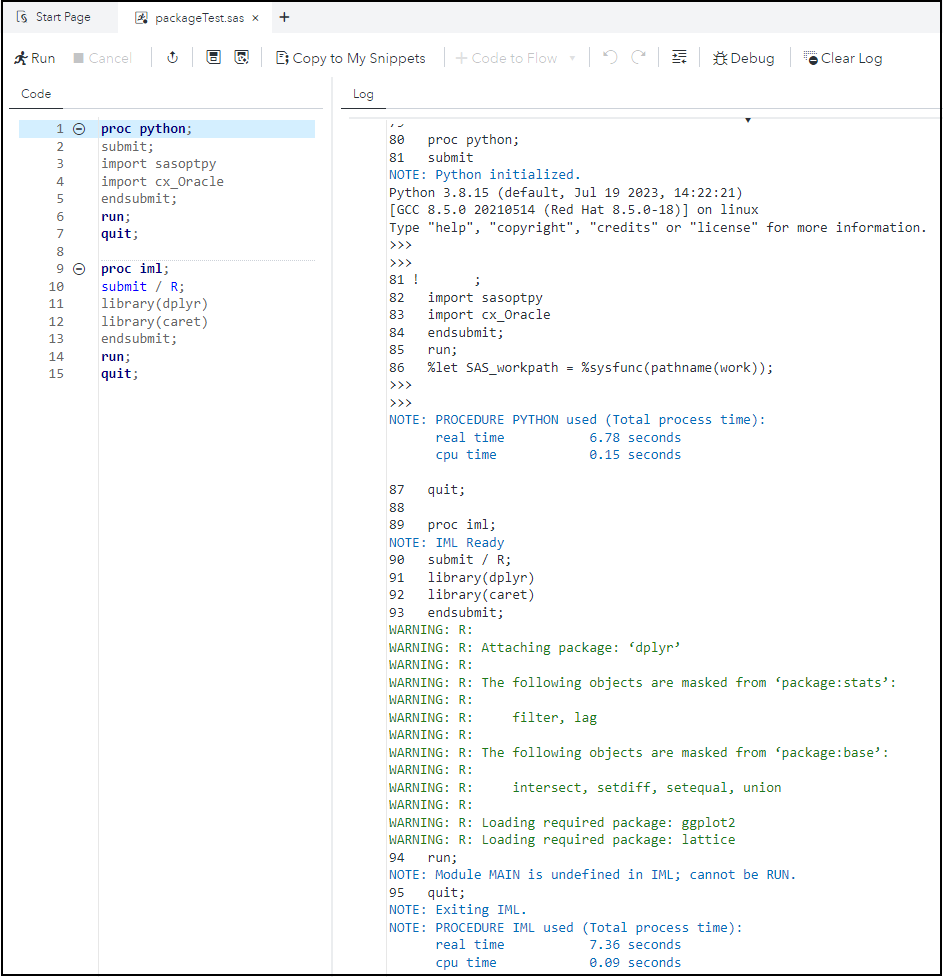943x977 pixels.
Task: Click the save-as icon in toolbar
Action: click(x=241, y=58)
